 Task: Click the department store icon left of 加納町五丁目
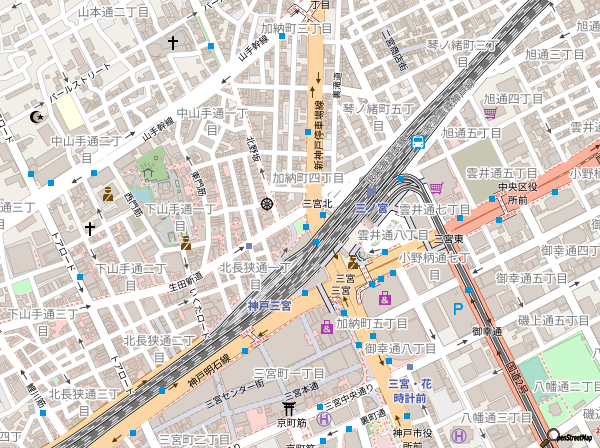tap(326, 326)
